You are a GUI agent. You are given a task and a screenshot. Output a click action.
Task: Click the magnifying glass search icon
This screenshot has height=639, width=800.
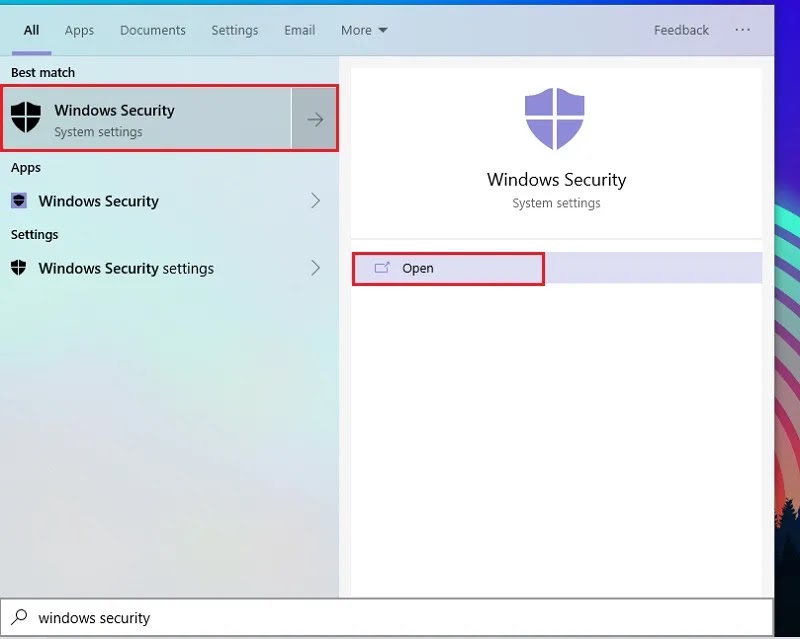pos(19,617)
